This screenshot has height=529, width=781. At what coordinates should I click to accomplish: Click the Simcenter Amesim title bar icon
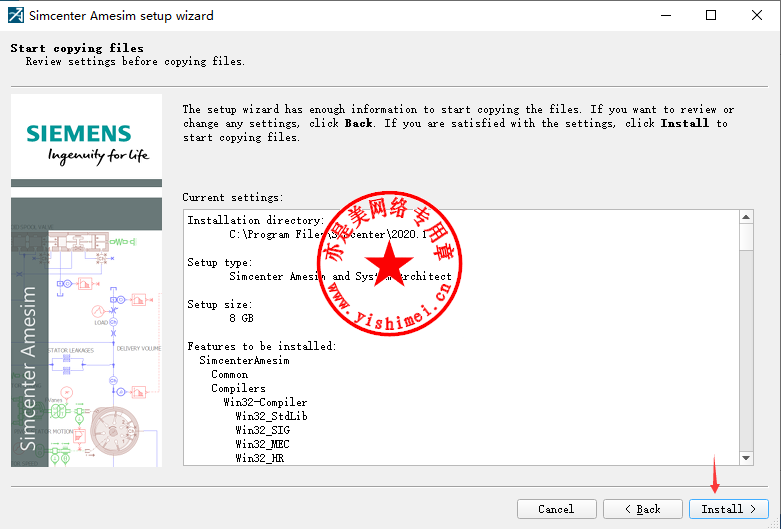(15, 15)
